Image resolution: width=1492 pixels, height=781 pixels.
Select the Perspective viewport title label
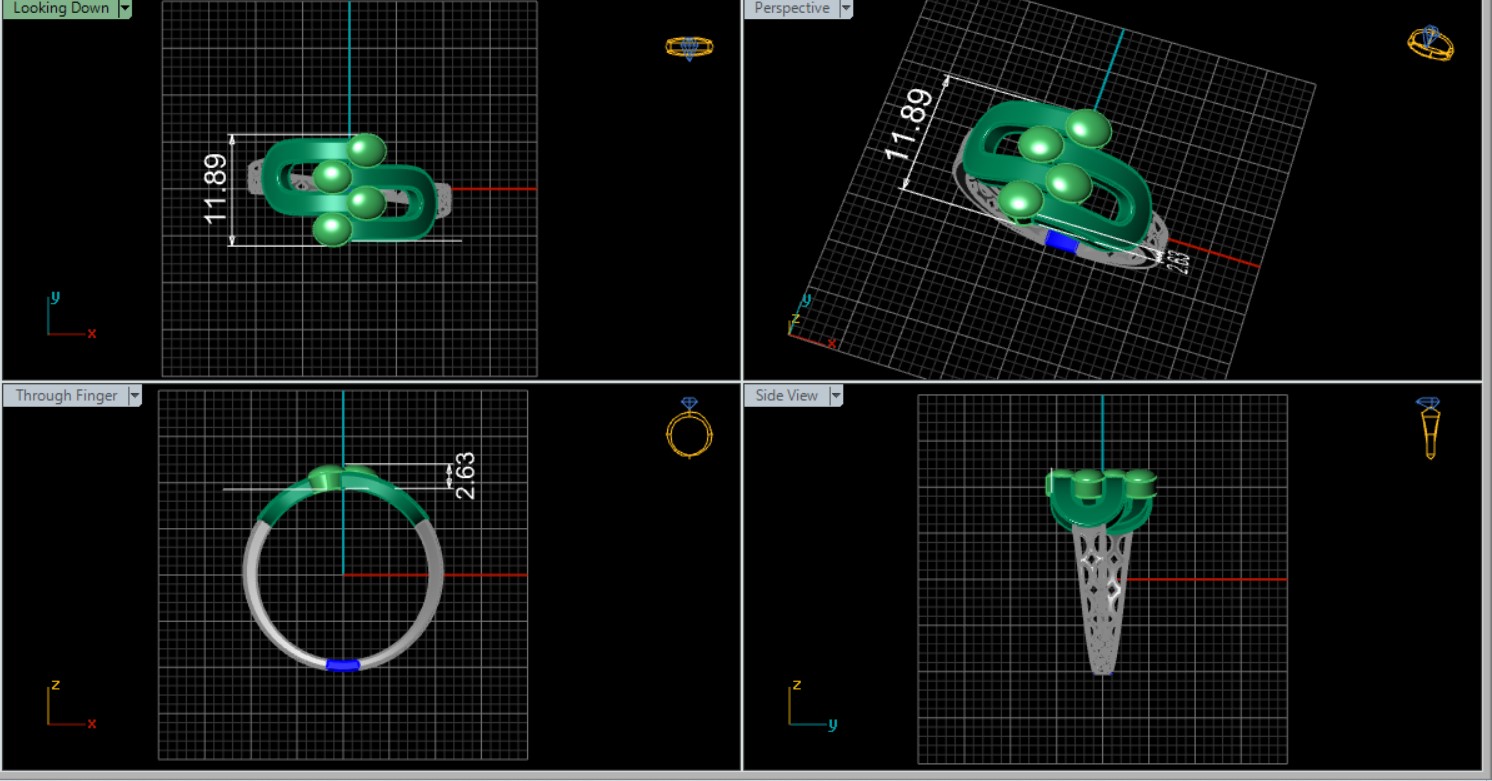click(x=791, y=8)
